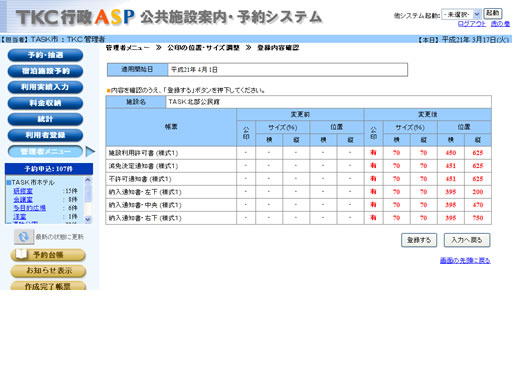This screenshot has width=512, height=384.
Task: Click the link right of ログアウト
Action: (x=500, y=24)
